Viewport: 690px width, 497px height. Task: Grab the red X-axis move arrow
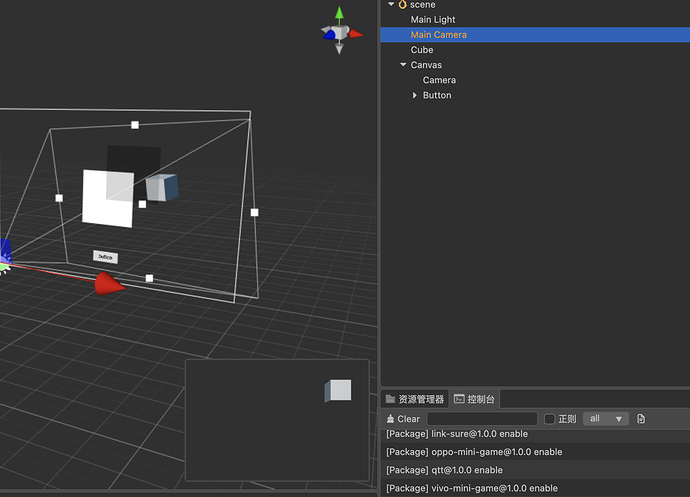110,284
